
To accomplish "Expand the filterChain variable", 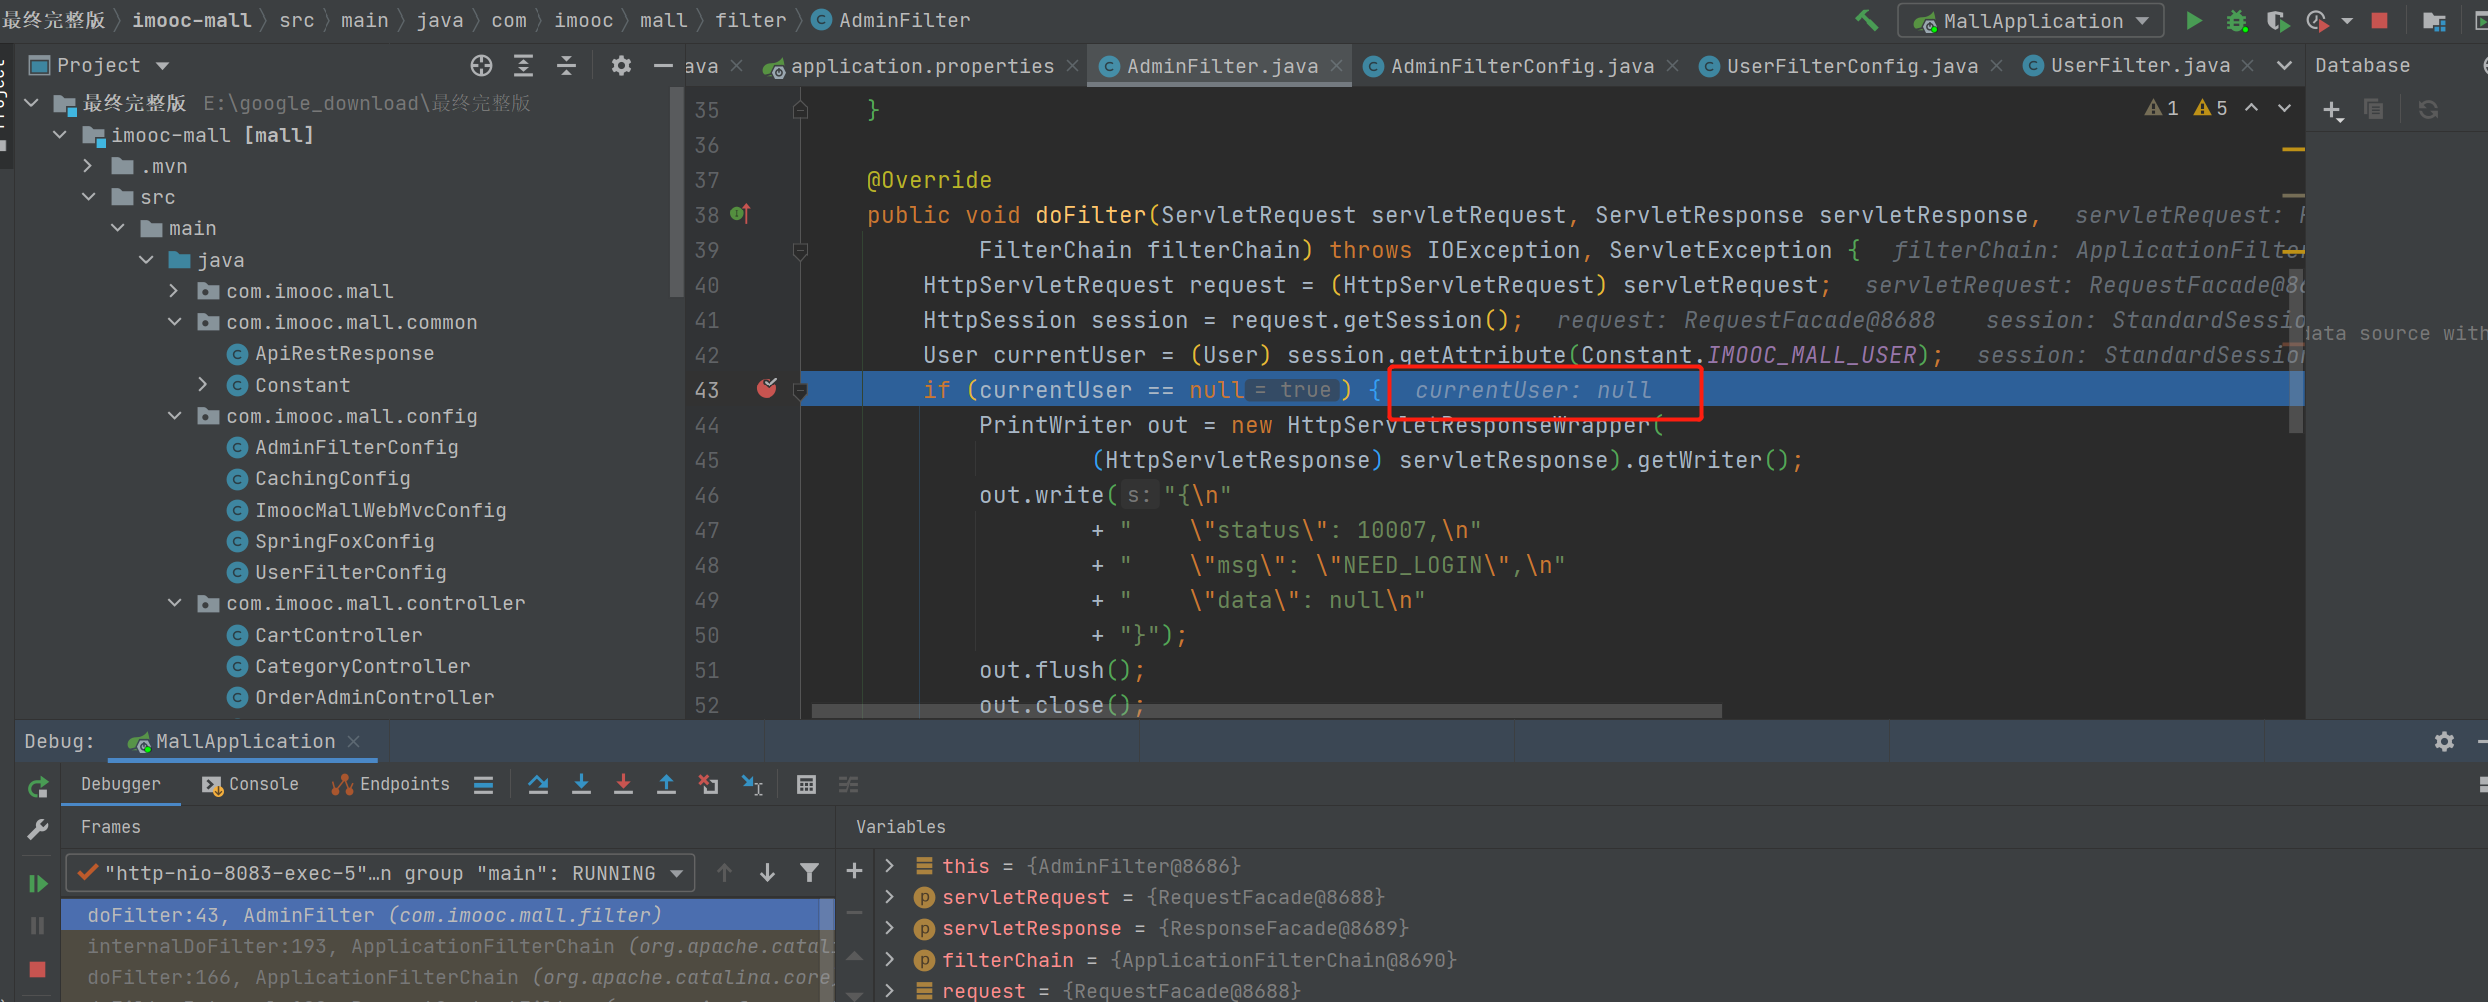I will click(x=890, y=960).
